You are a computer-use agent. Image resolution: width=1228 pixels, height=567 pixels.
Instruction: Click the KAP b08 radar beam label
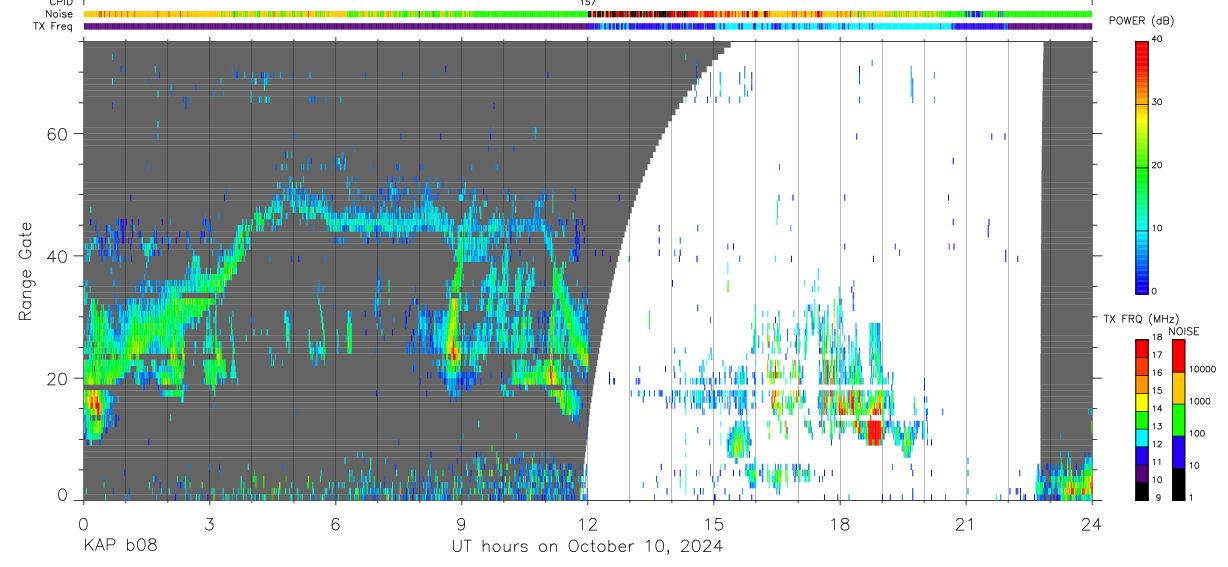pyautogui.click(x=120, y=546)
